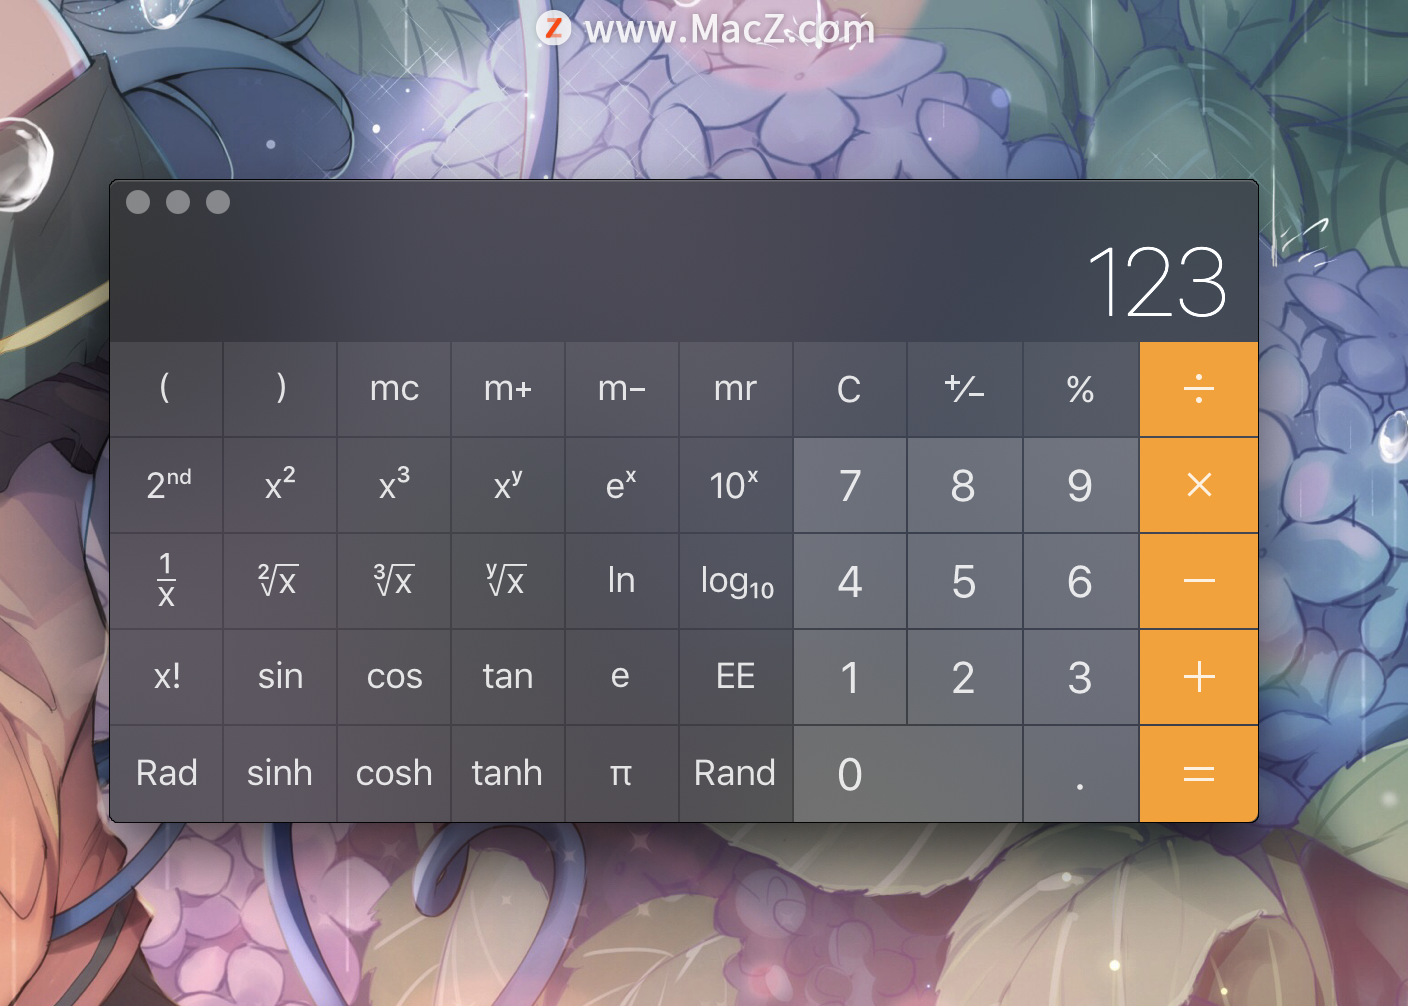Click the close parenthesis key
Image resolution: width=1408 pixels, height=1006 pixels.
pos(280,389)
